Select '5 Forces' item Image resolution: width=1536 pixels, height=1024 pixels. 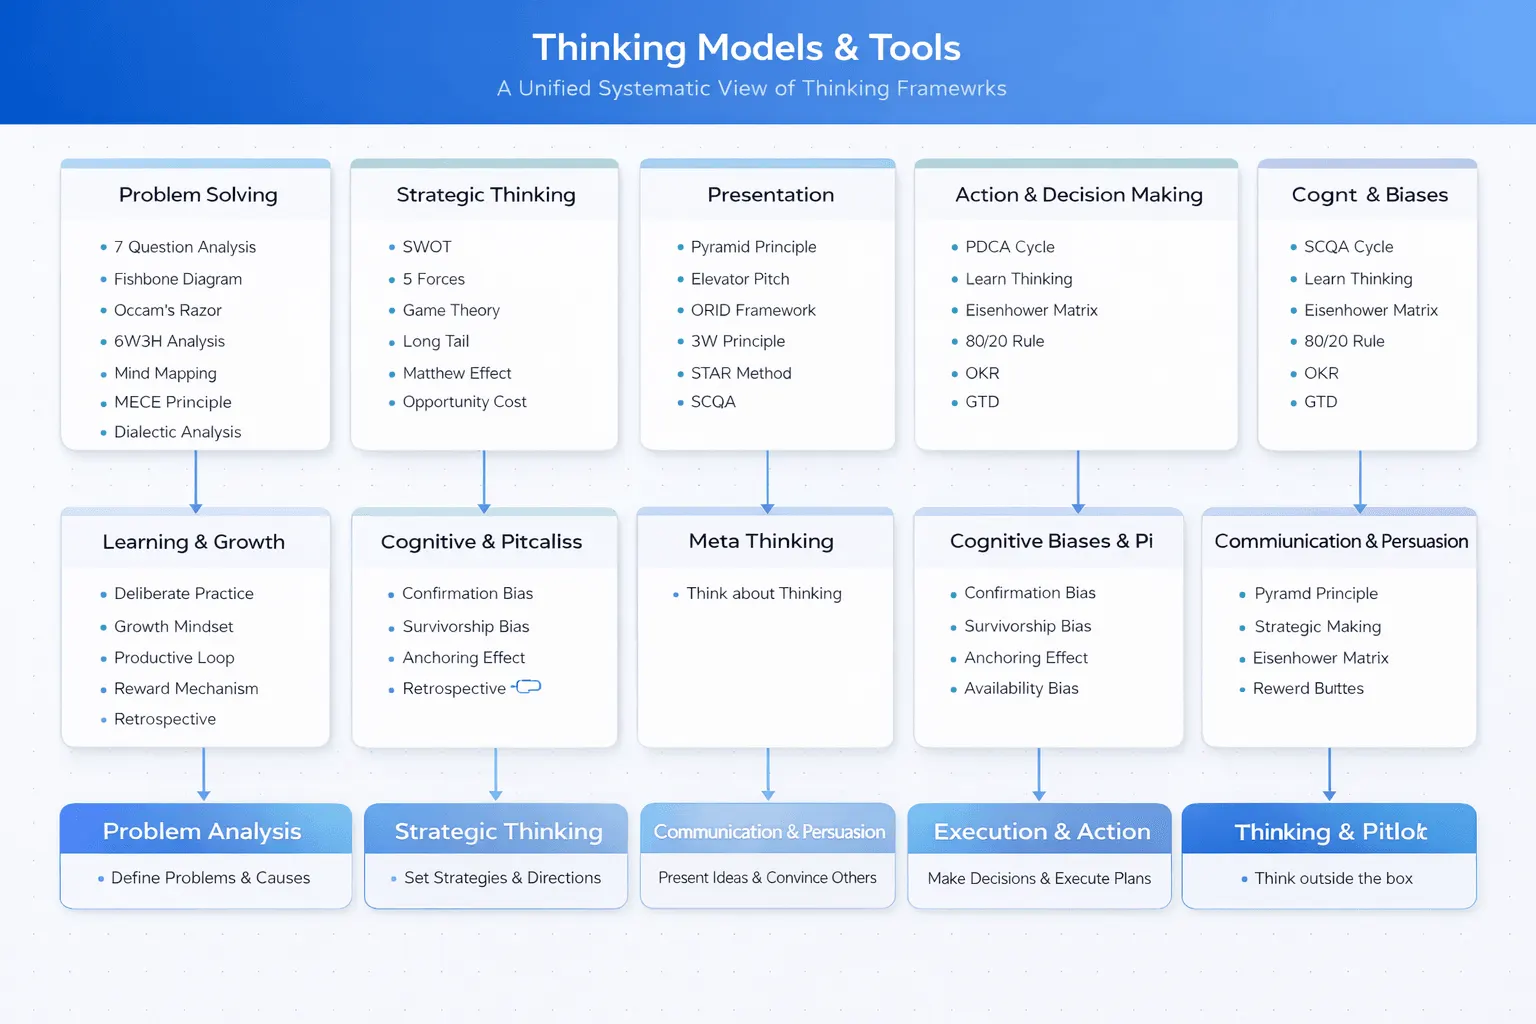pyautogui.click(x=434, y=279)
